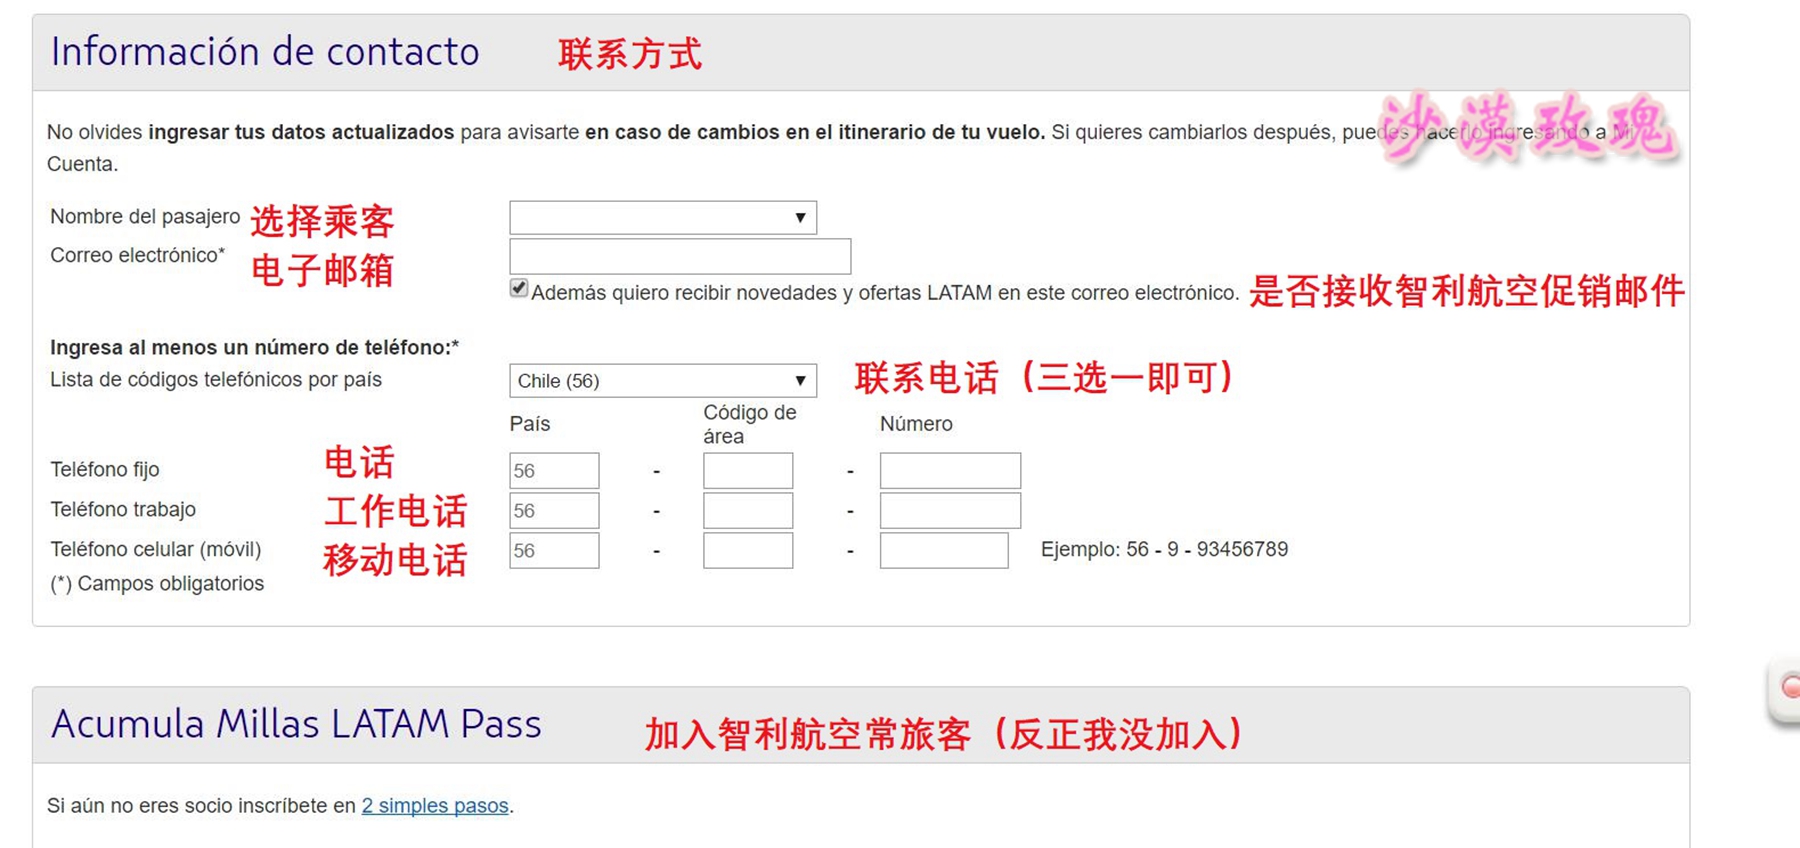The height and width of the screenshot is (848, 1800).
Task: Click the 'Número' column header
Action: click(x=916, y=424)
